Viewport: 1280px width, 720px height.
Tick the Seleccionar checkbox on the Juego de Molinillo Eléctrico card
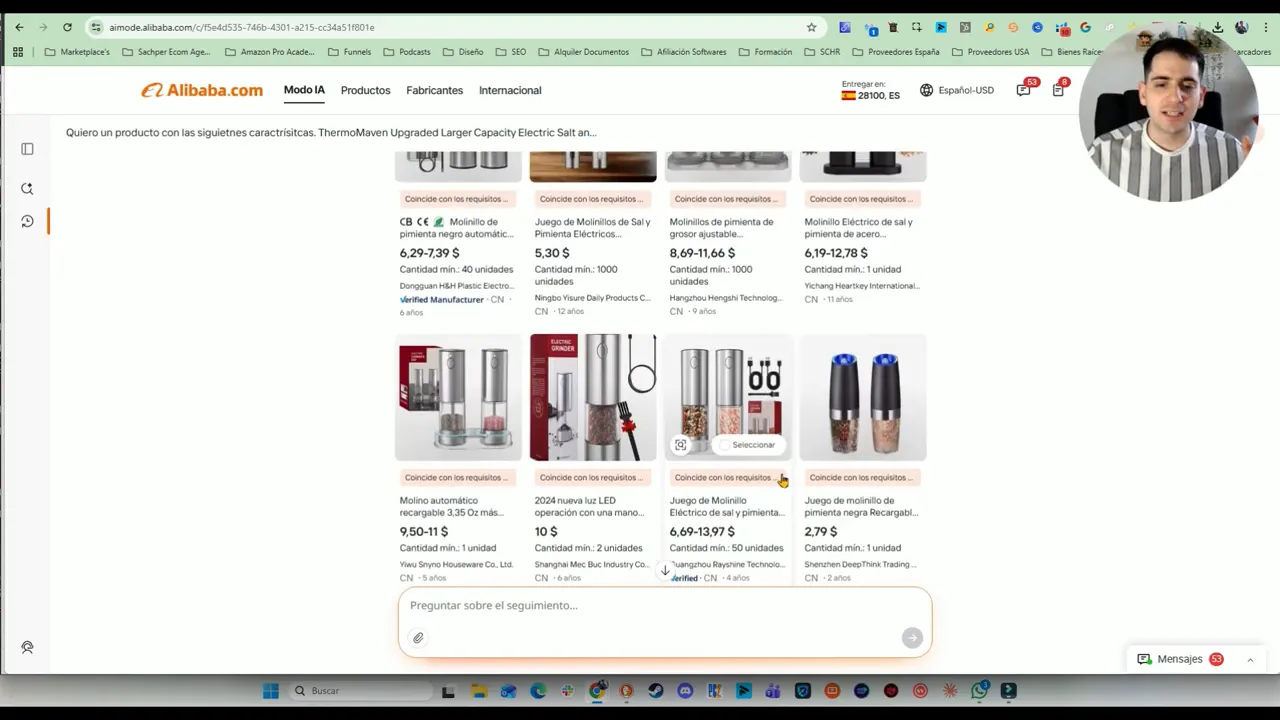[x=726, y=445]
